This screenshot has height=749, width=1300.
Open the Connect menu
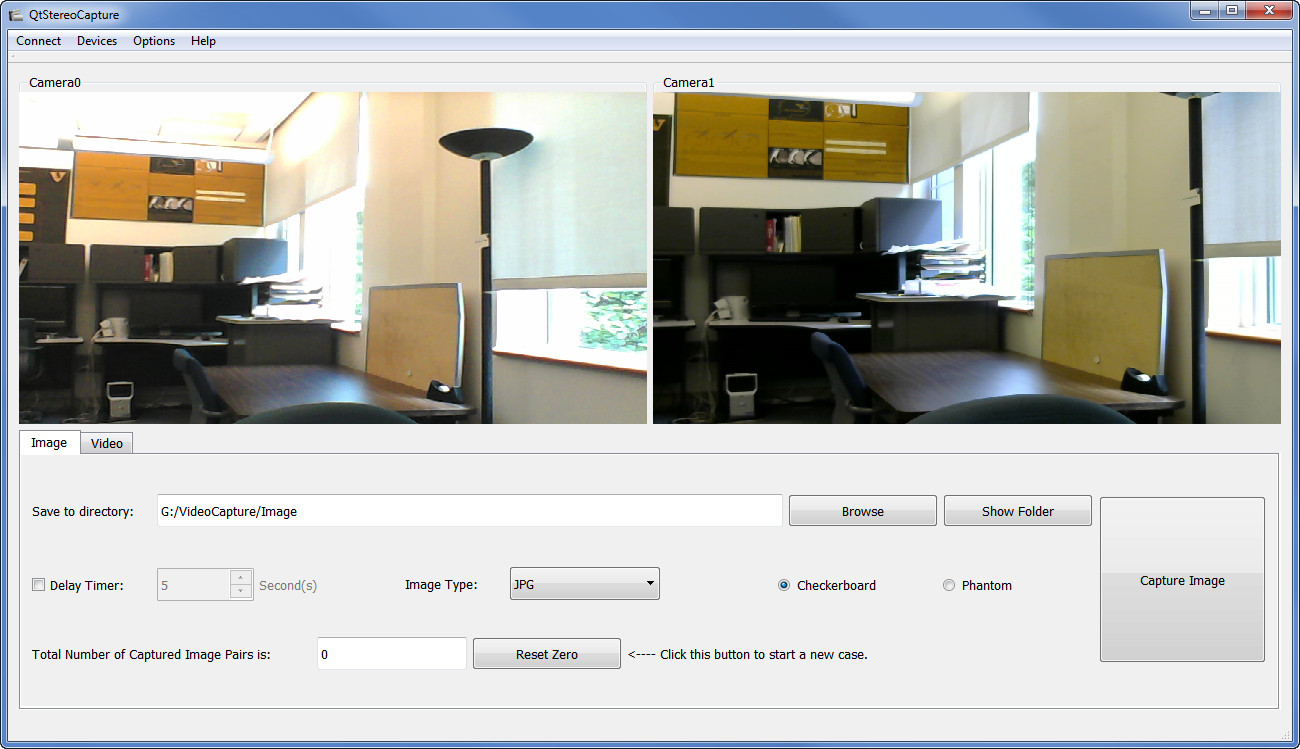point(39,41)
